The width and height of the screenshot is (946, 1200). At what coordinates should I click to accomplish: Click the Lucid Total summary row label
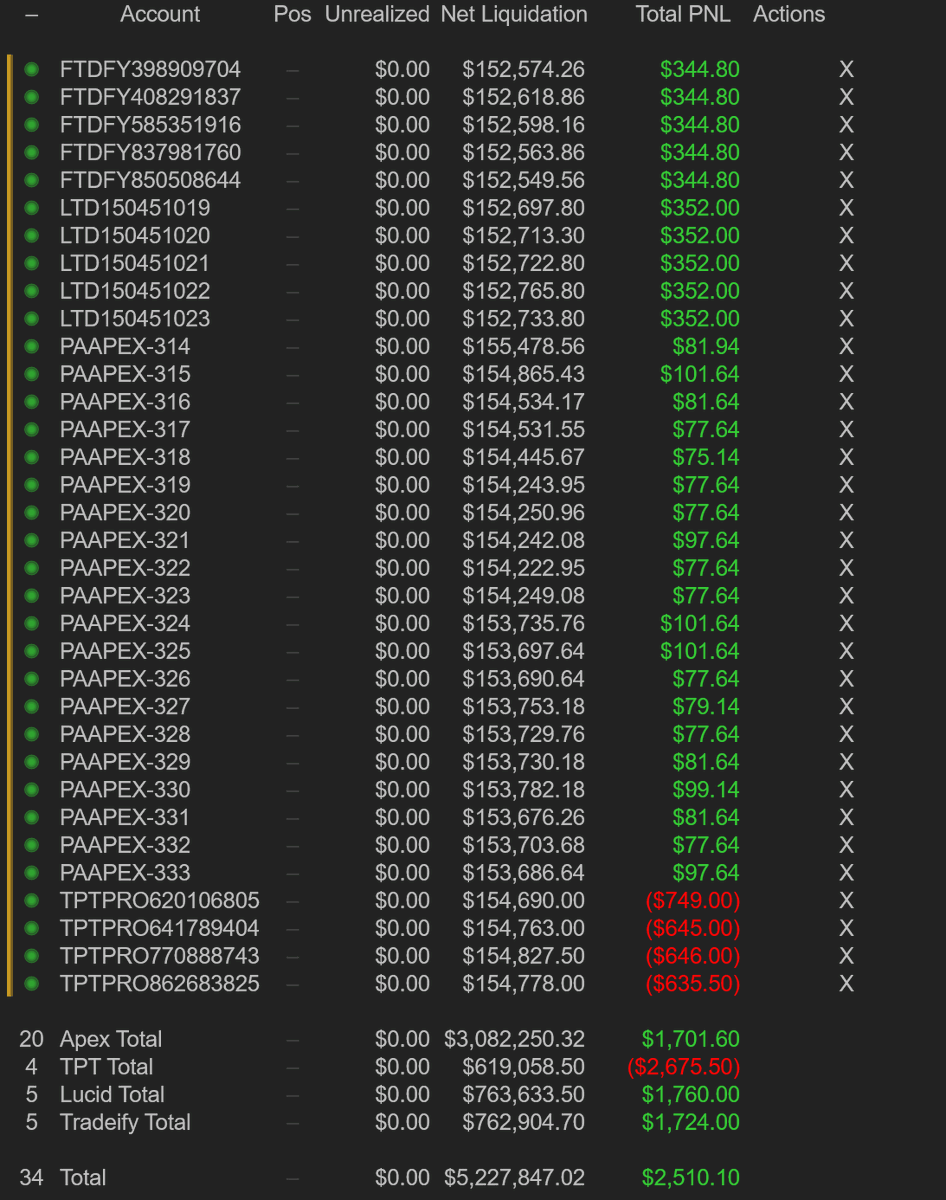coord(112,1095)
